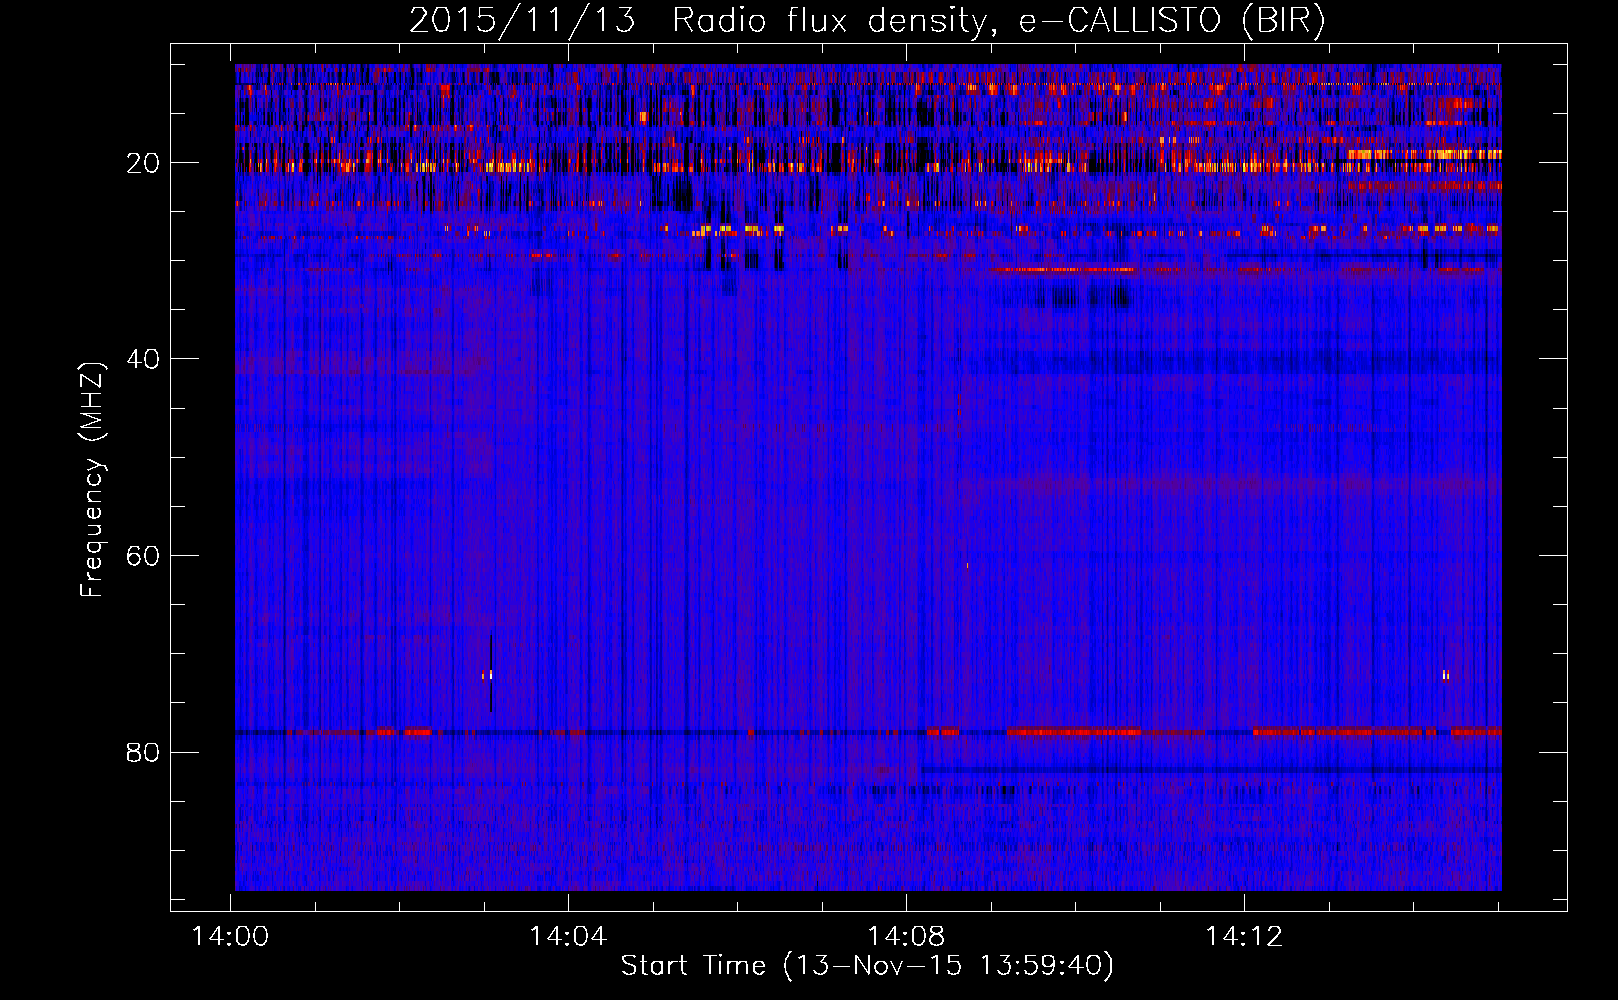Select the '2015/11/13' date in the title
This screenshot has height=1000, width=1618.
coord(522,21)
